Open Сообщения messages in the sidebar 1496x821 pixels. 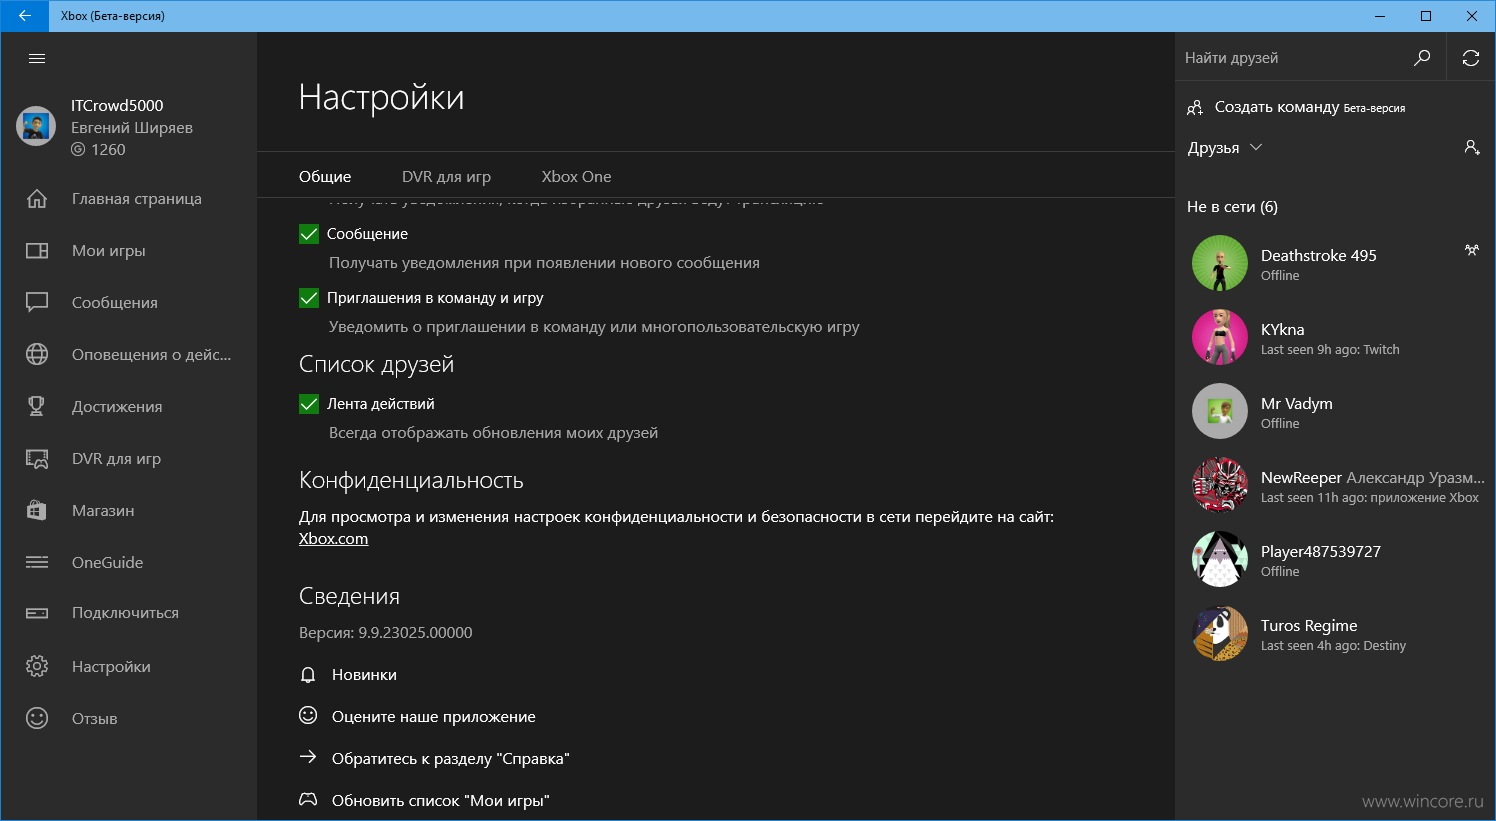pyautogui.click(x=128, y=303)
